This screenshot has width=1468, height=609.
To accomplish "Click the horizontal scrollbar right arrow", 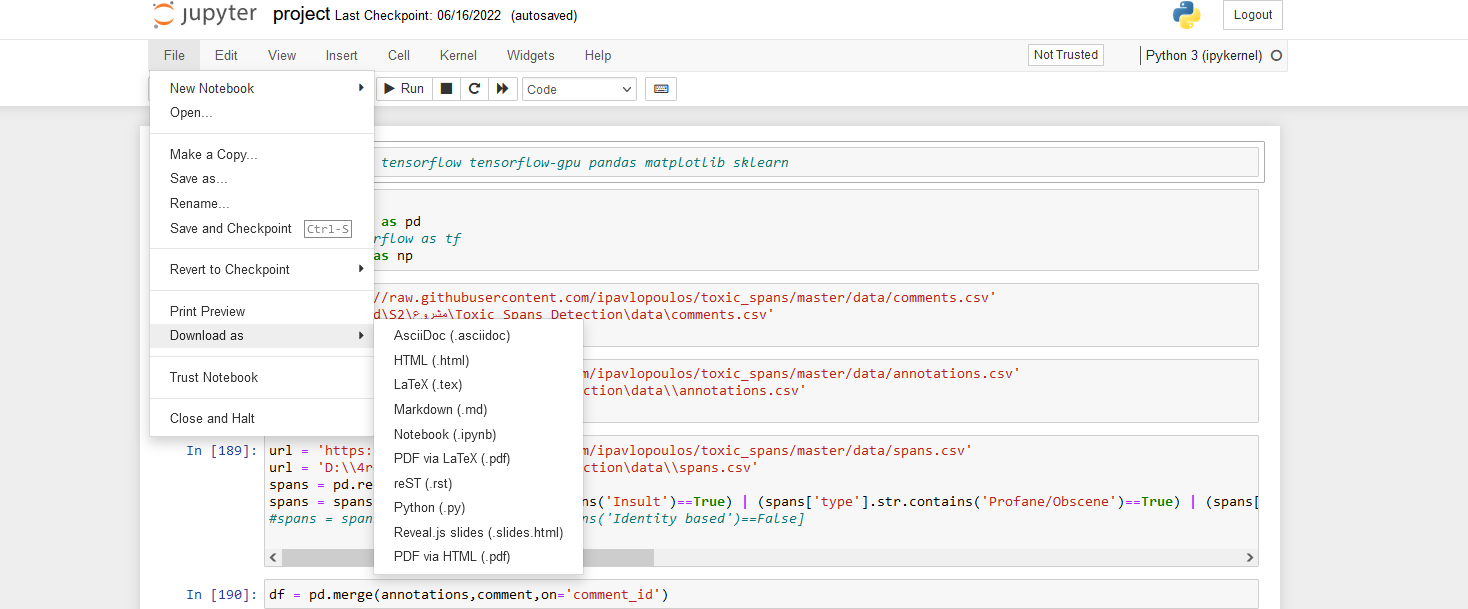I will 1250,557.
